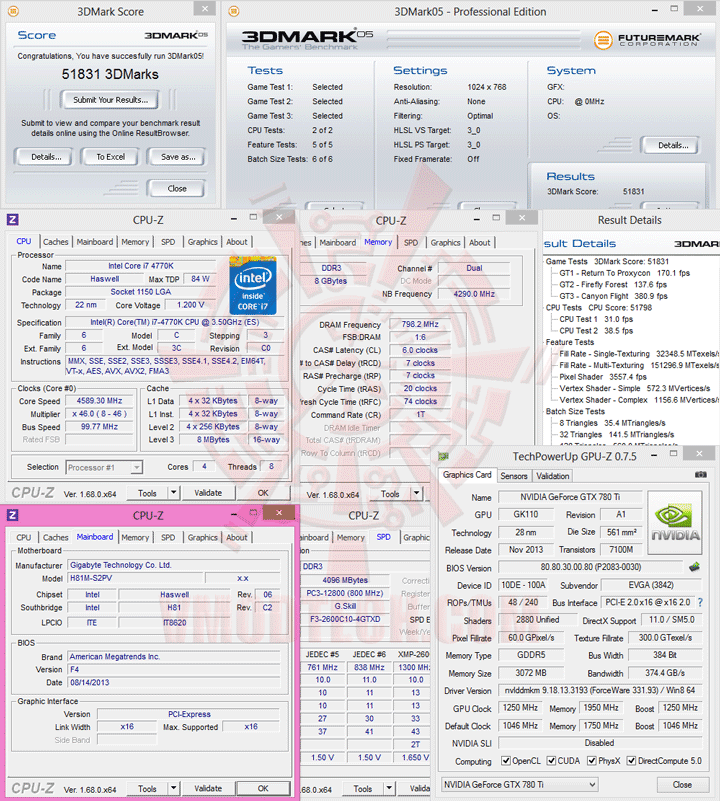Click the BIOS Version field in GPU-Z

pos(591,567)
